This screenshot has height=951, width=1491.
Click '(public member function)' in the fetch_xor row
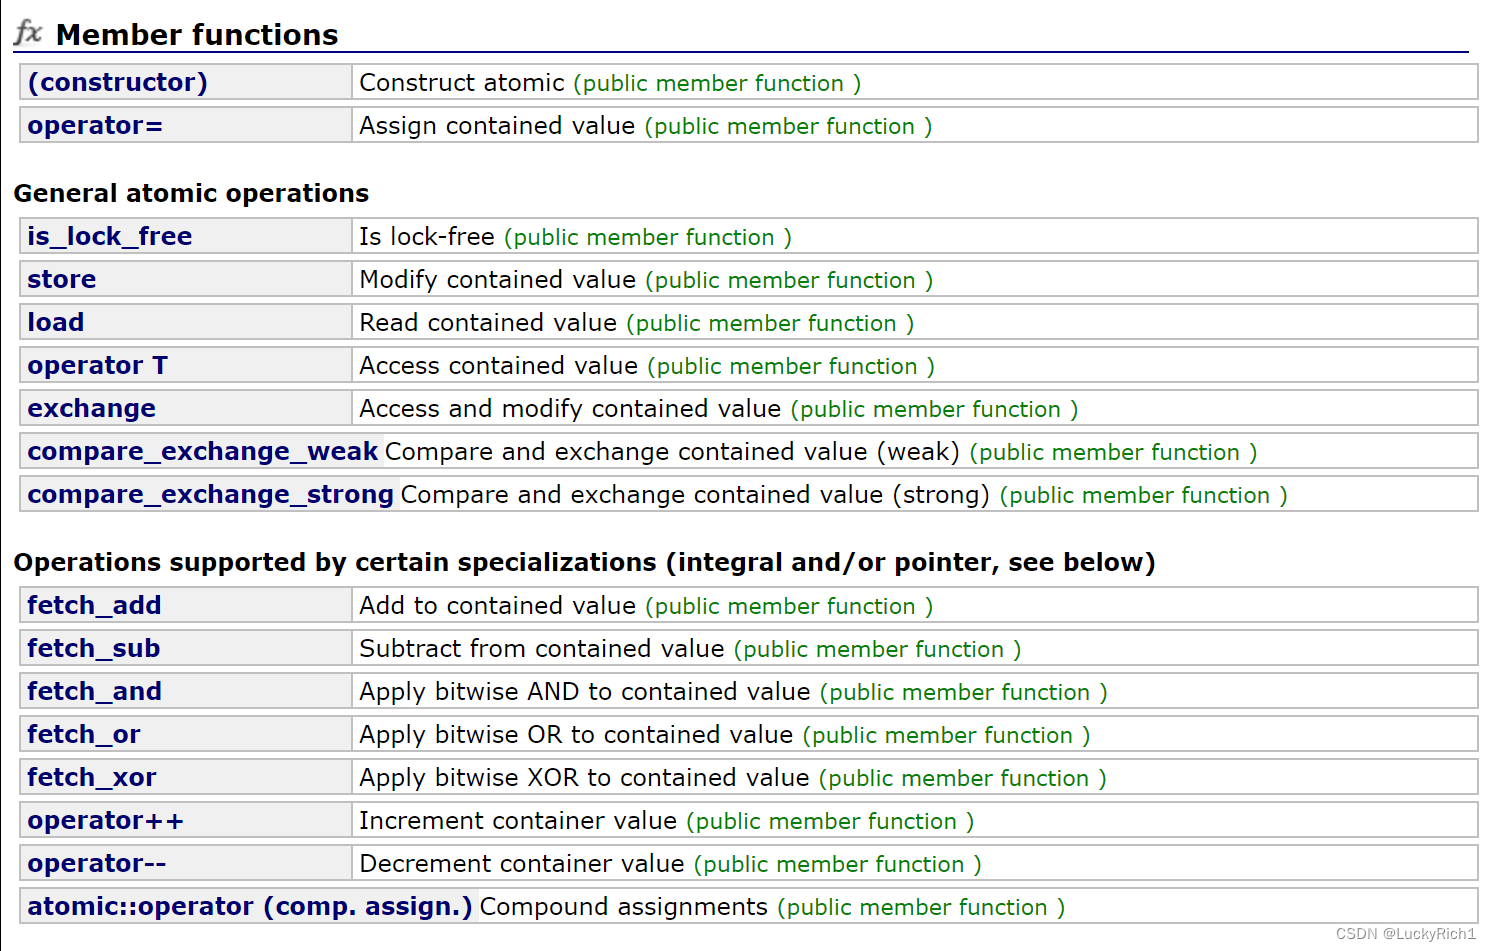click(x=963, y=778)
